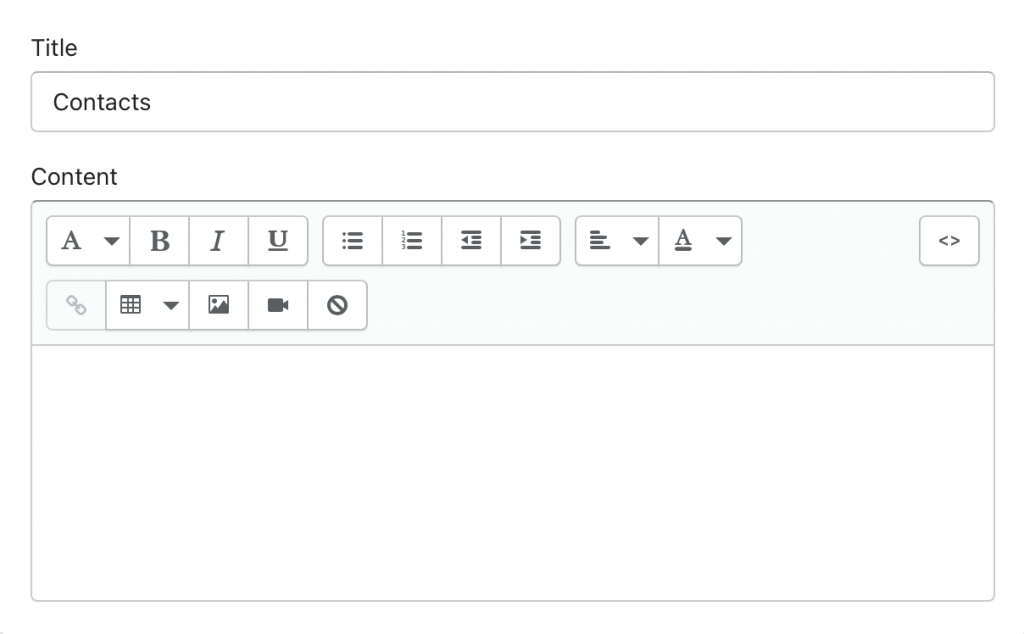Click inside the Title field
Screen dimensions: 1024x634
pyautogui.click(x=512, y=101)
